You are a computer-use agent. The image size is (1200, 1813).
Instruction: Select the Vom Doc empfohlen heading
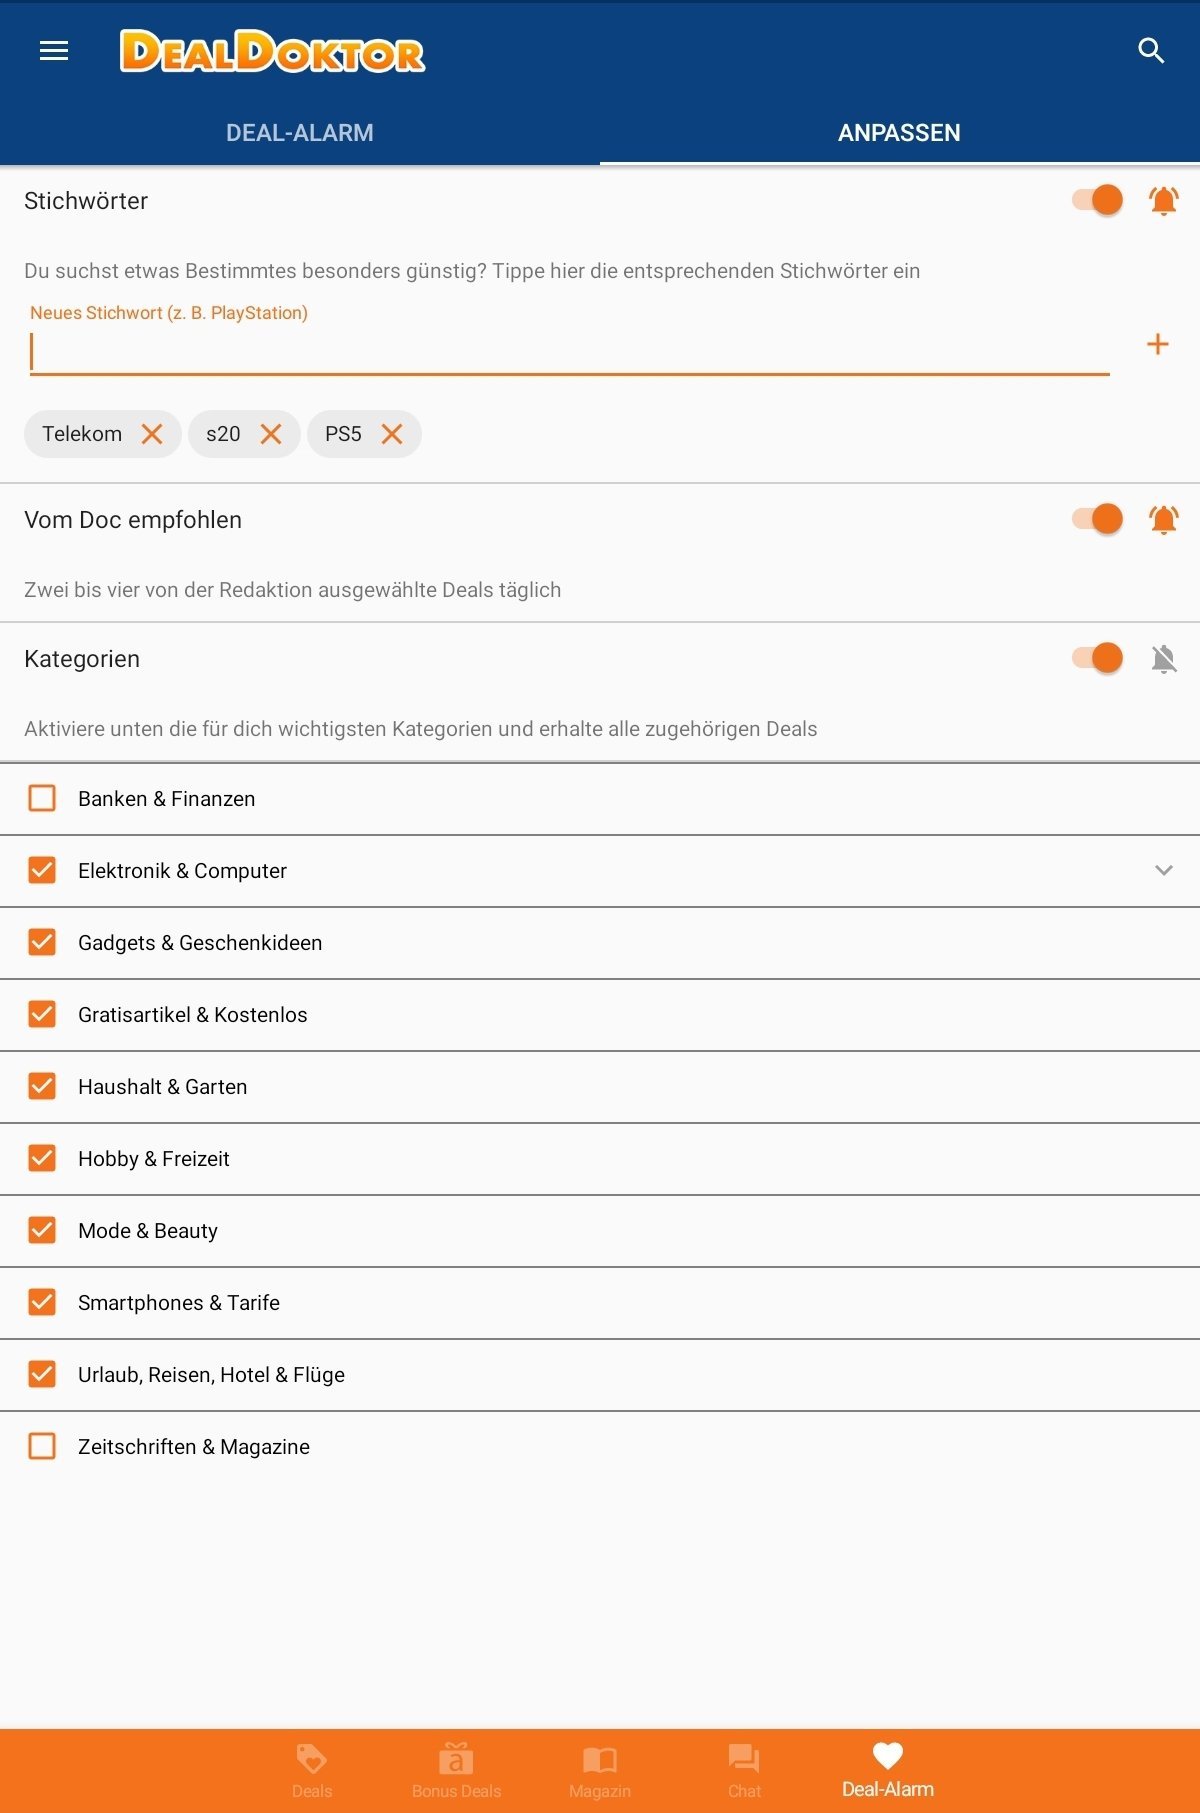coord(133,520)
